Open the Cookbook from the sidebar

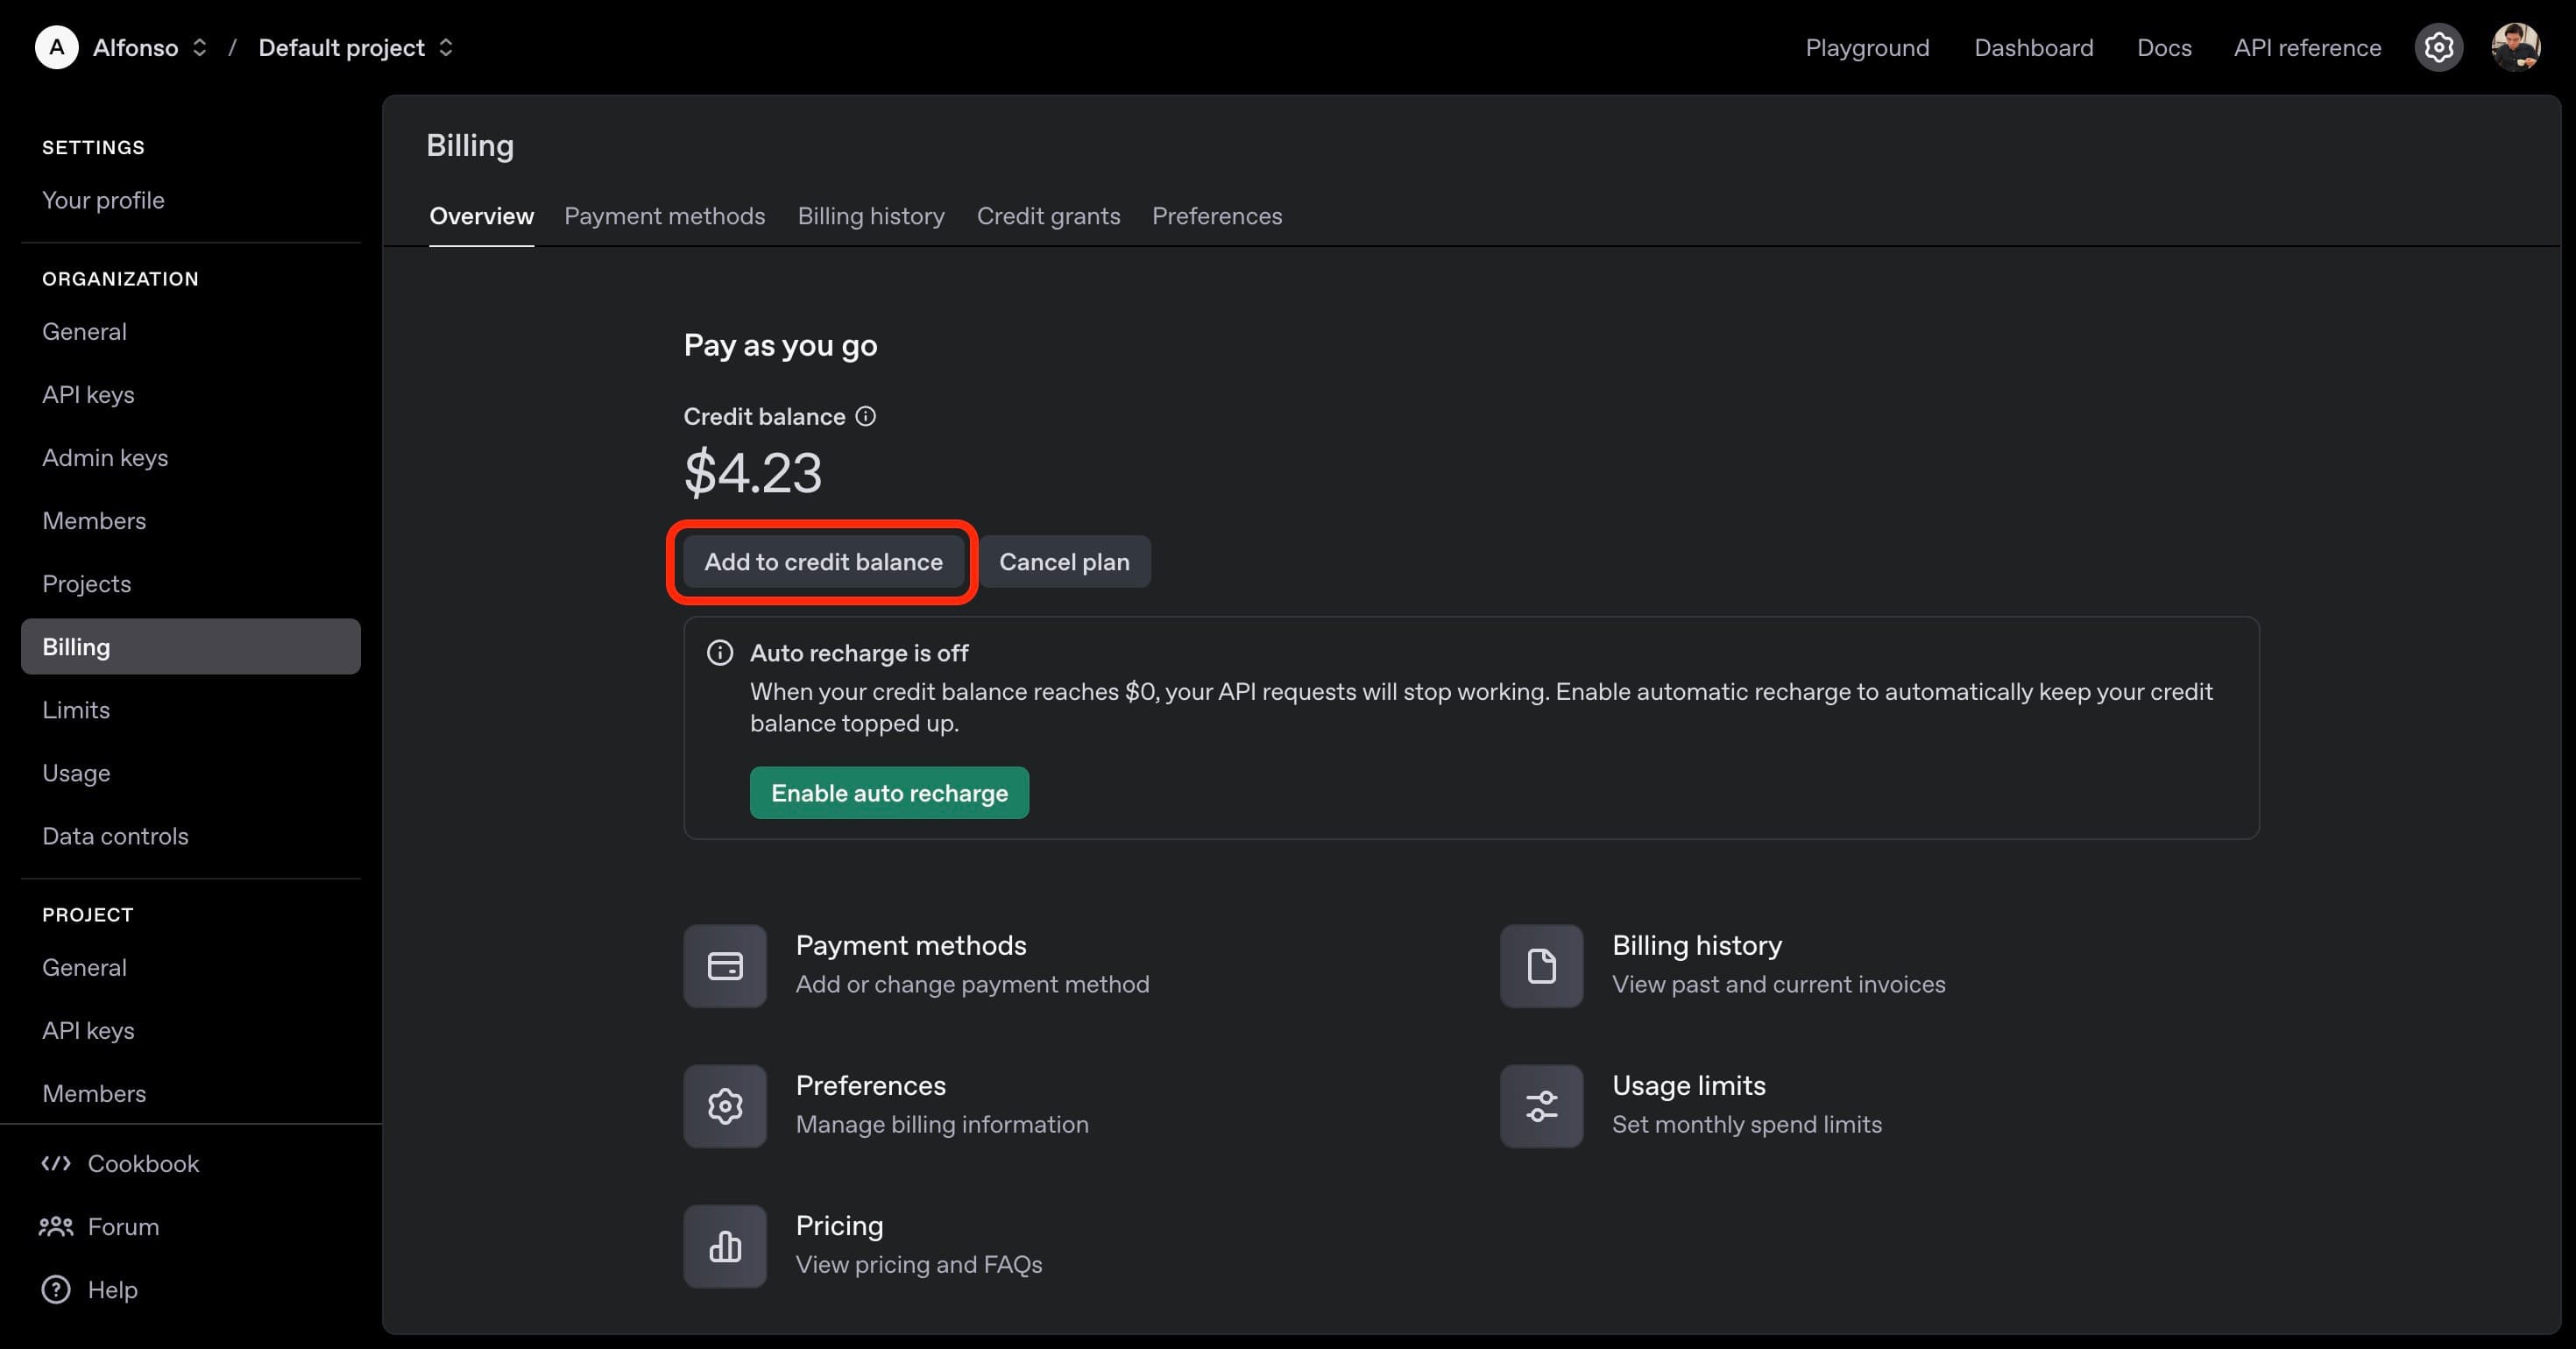(143, 1163)
